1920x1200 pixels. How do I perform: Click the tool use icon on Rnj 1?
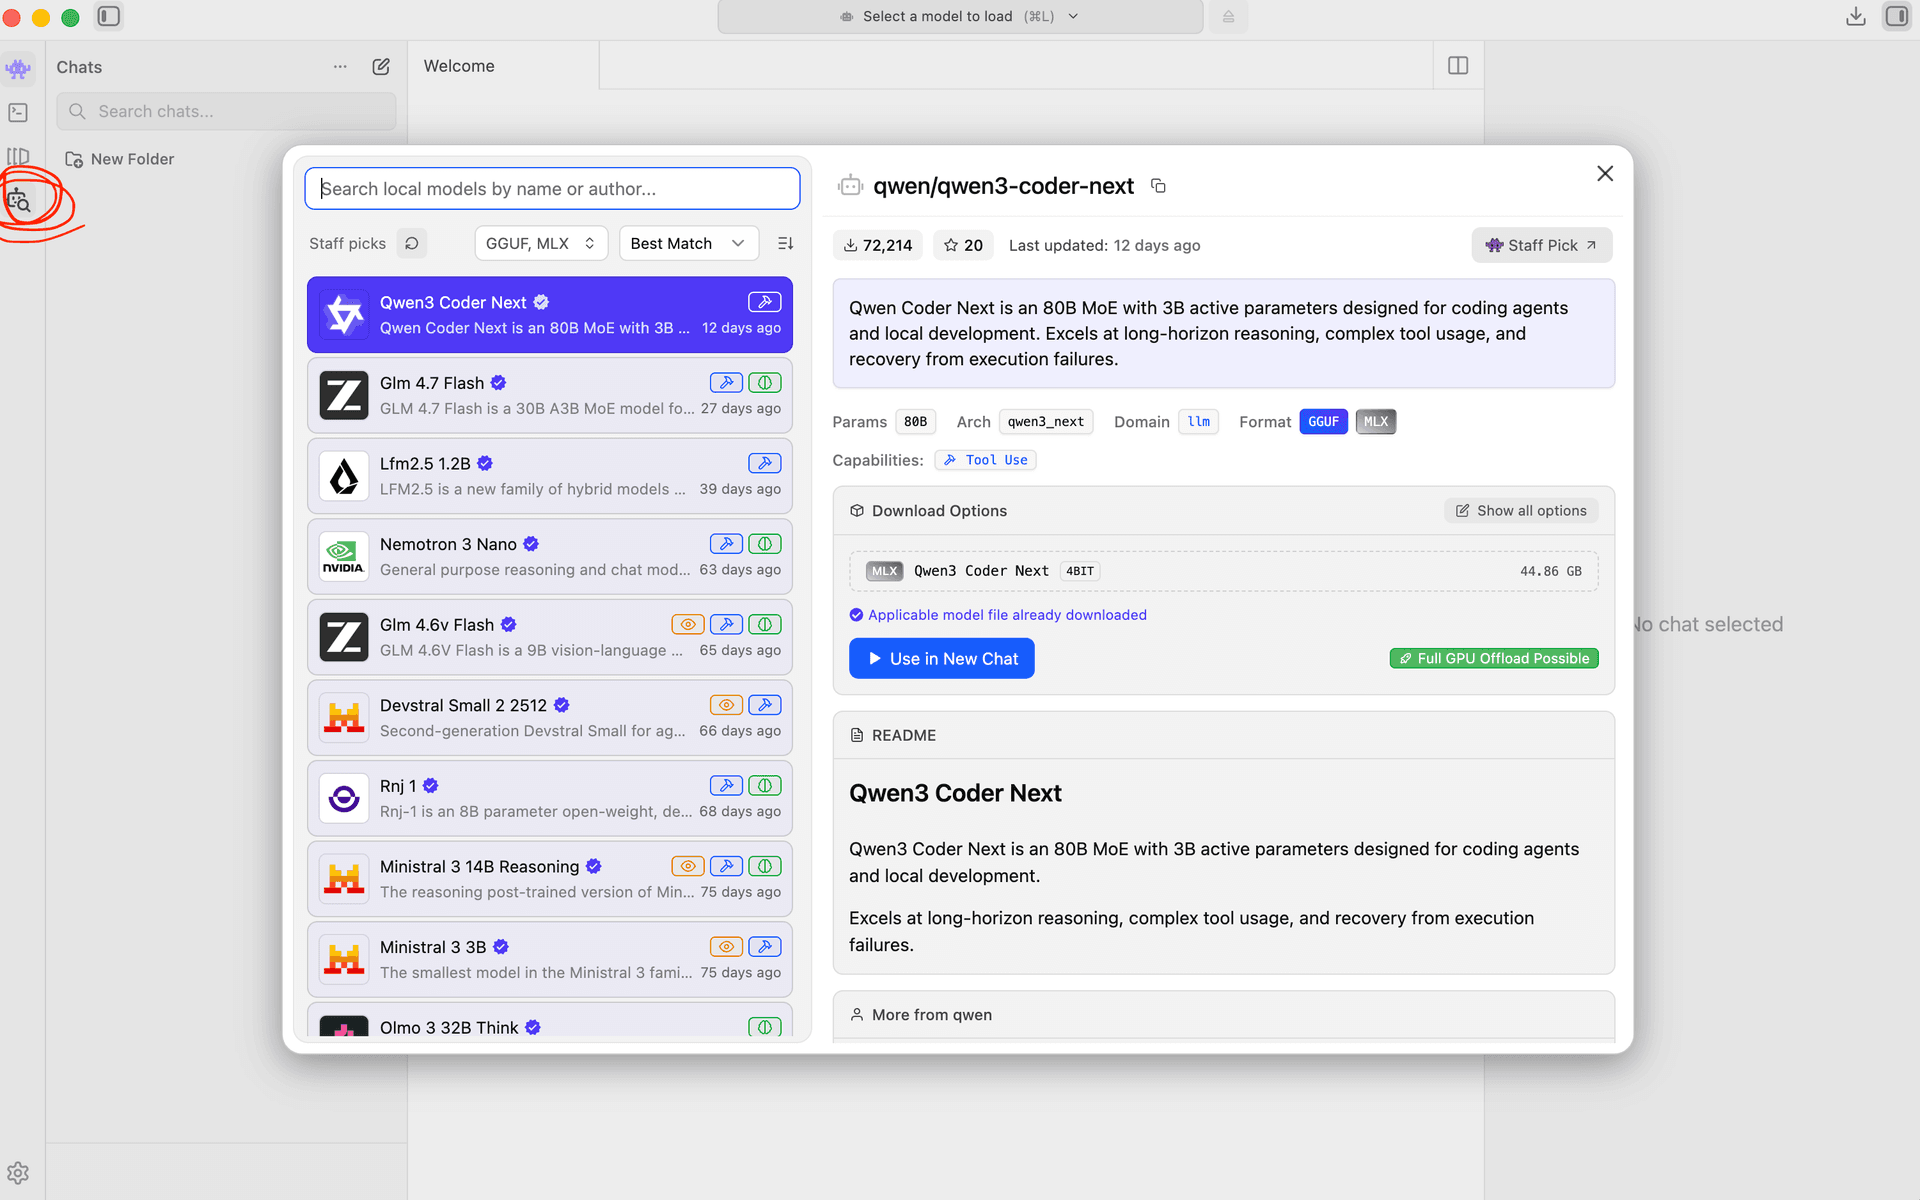coord(727,786)
